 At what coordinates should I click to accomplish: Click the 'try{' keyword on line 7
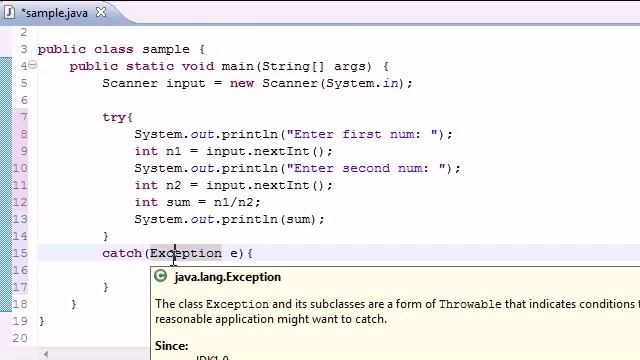point(118,117)
